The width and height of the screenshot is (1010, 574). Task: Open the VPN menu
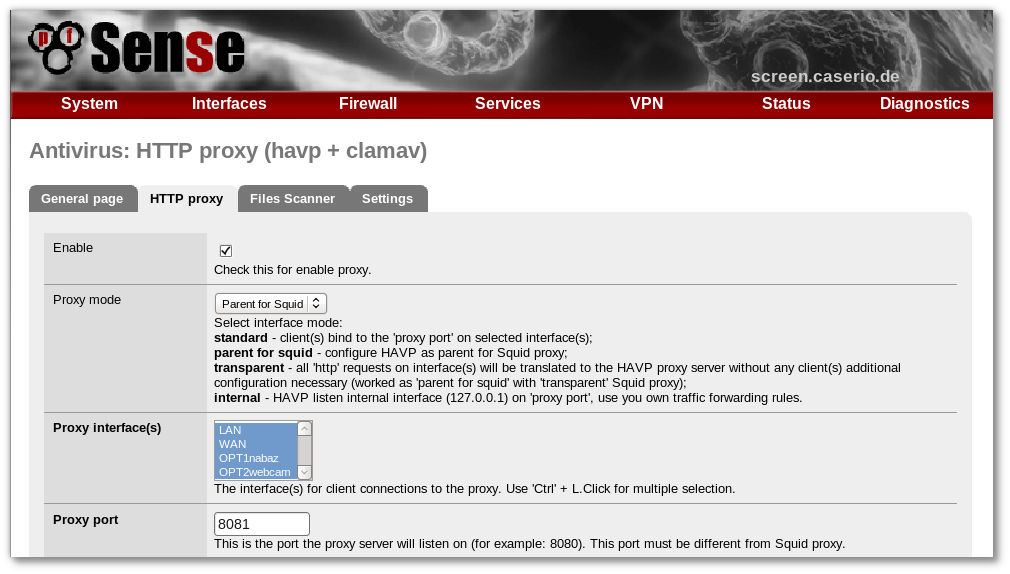[x=647, y=104]
